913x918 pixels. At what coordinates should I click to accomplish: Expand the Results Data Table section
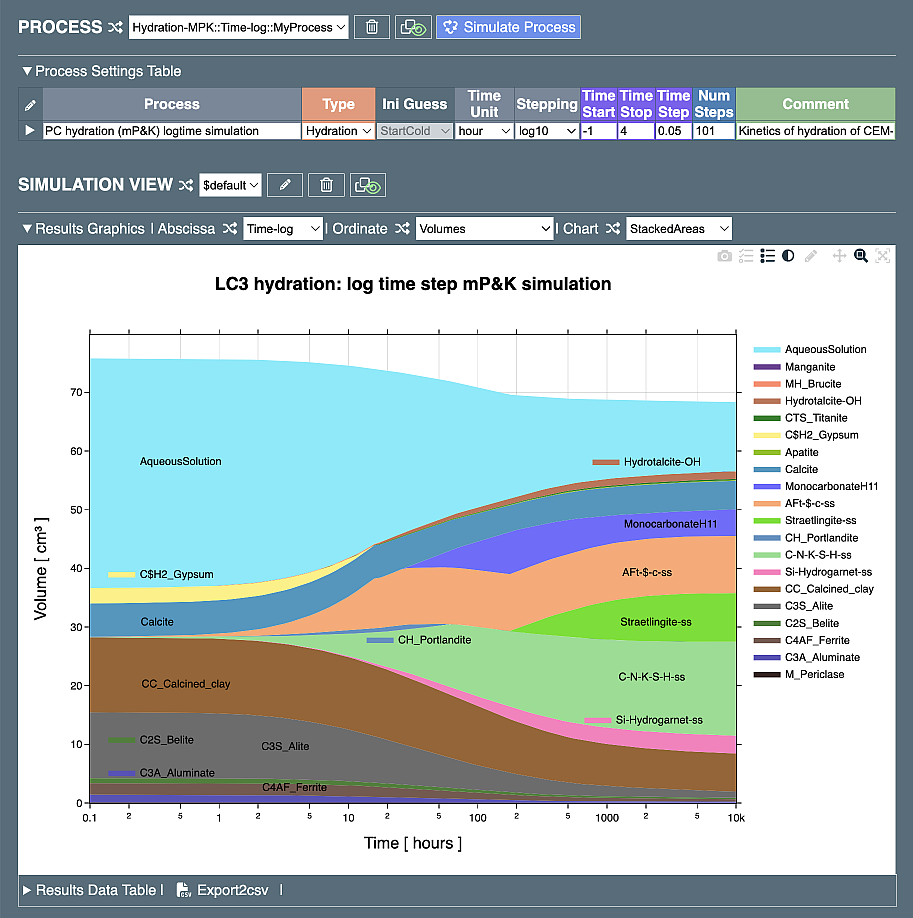90,890
